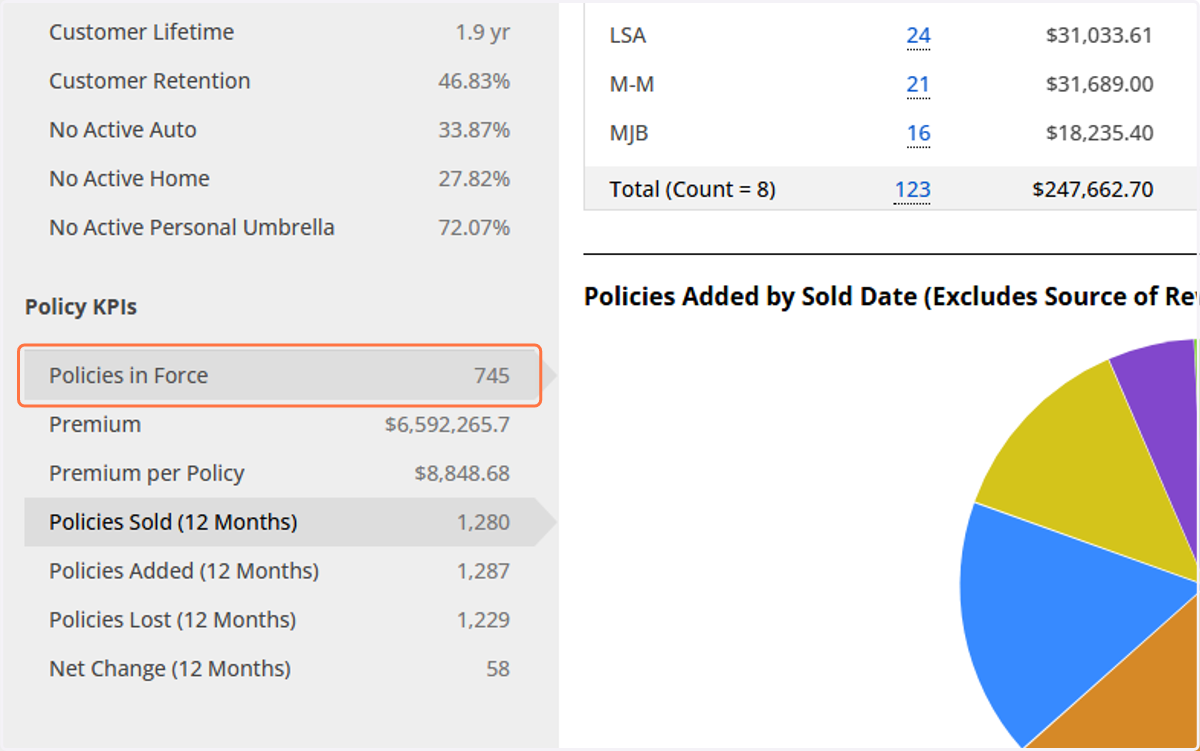Open the M-M count link 21
The image size is (1200, 751).
[918, 85]
